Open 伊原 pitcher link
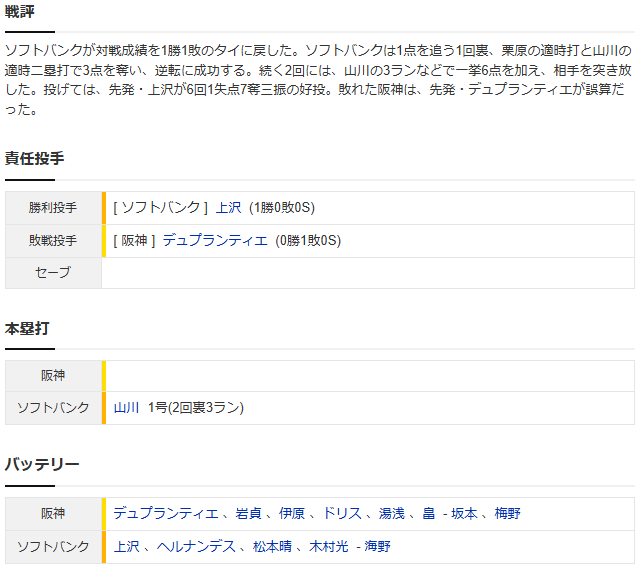This screenshot has height=568, width=640. [292, 513]
